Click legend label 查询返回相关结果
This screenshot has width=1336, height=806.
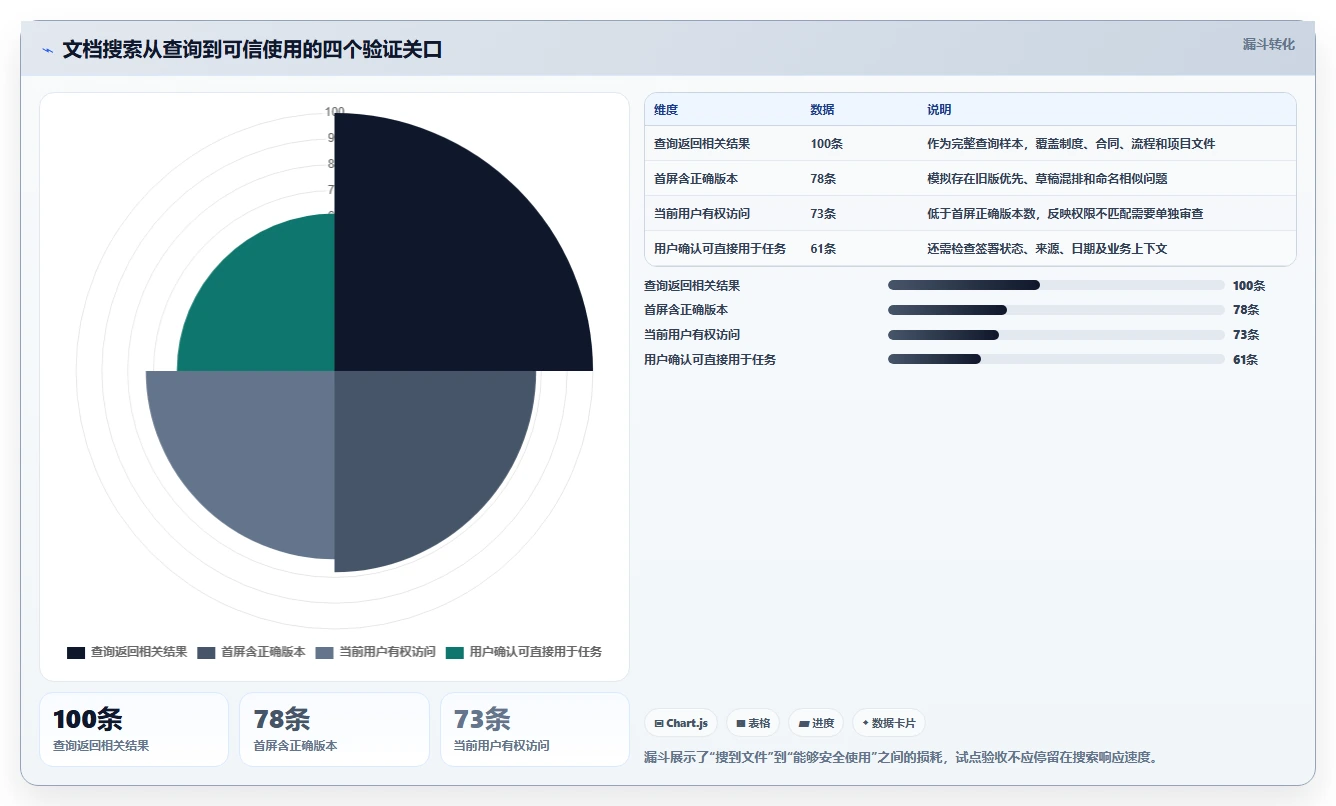coord(139,652)
